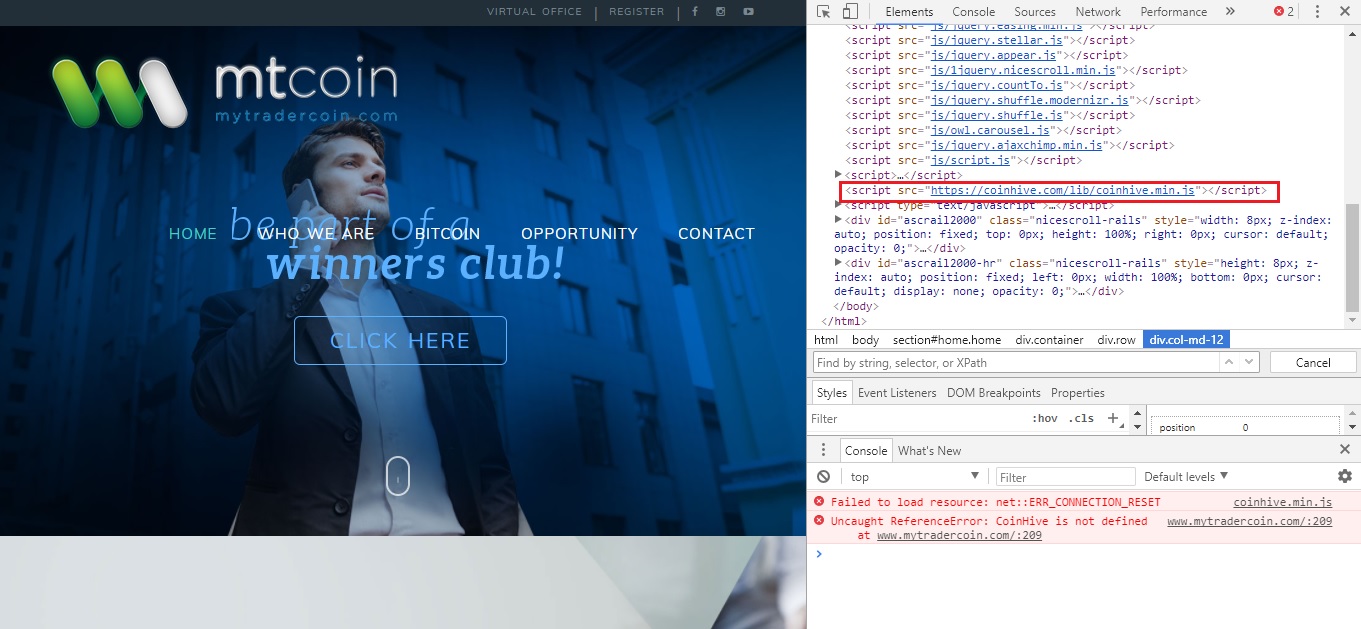Open the Performance tab
The width and height of the screenshot is (1361, 629).
coord(1174,12)
